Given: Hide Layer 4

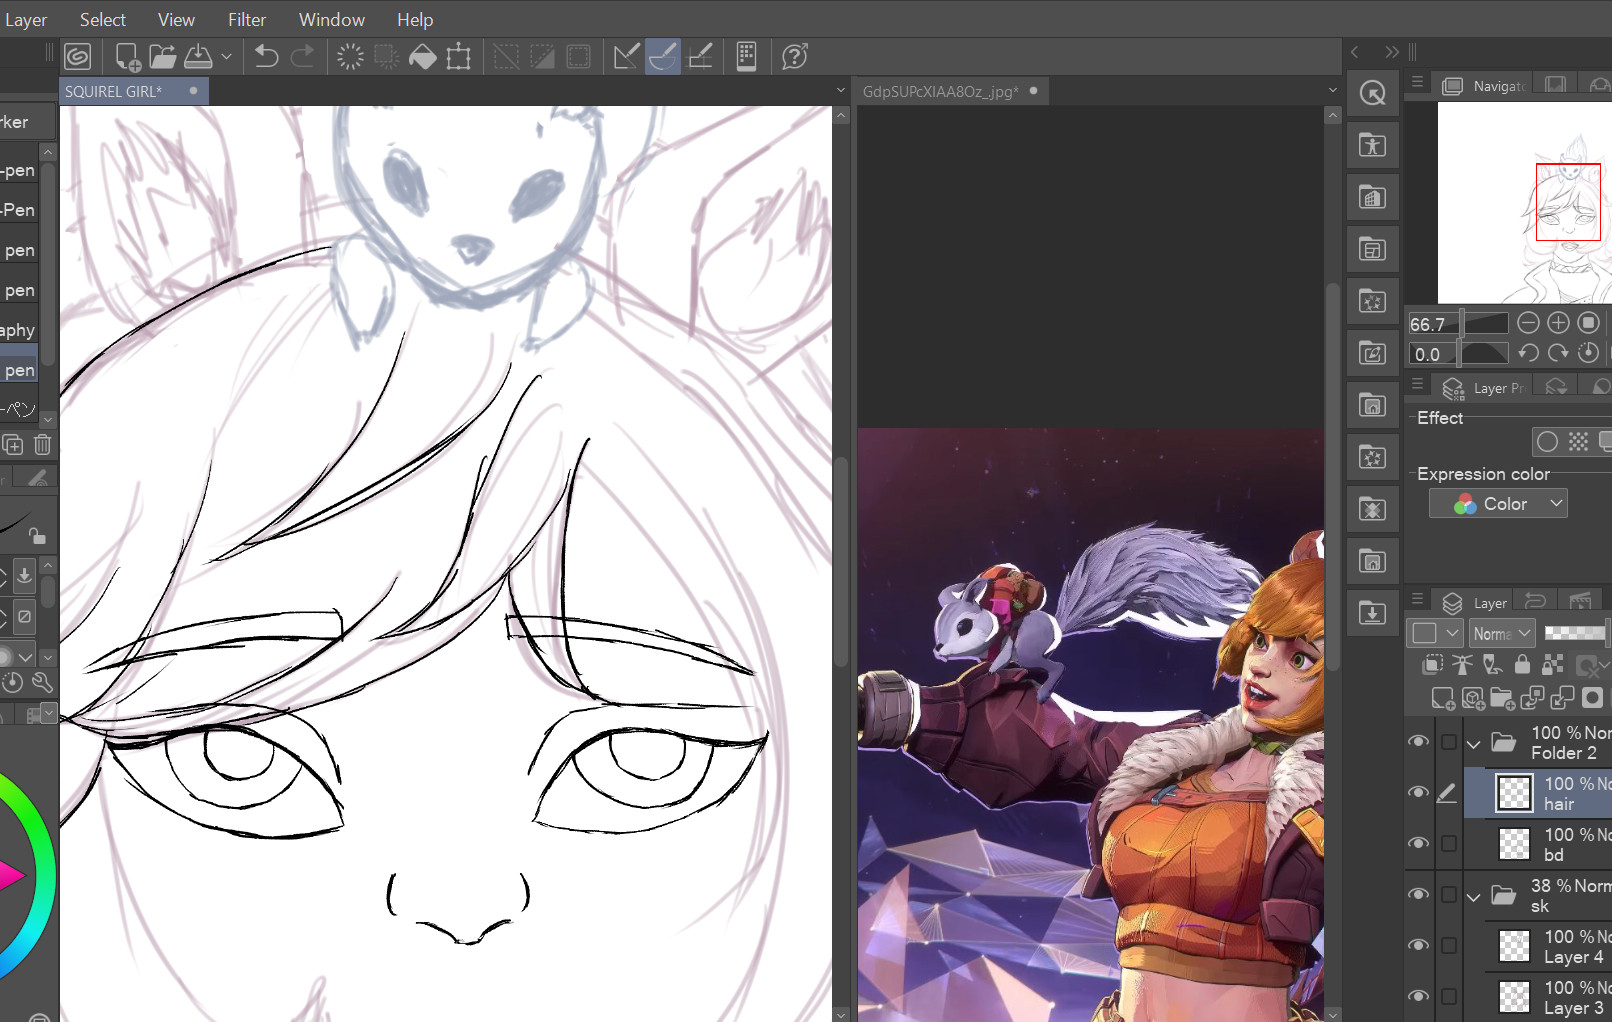Looking at the screenshot, I should tap(1418, 945).
